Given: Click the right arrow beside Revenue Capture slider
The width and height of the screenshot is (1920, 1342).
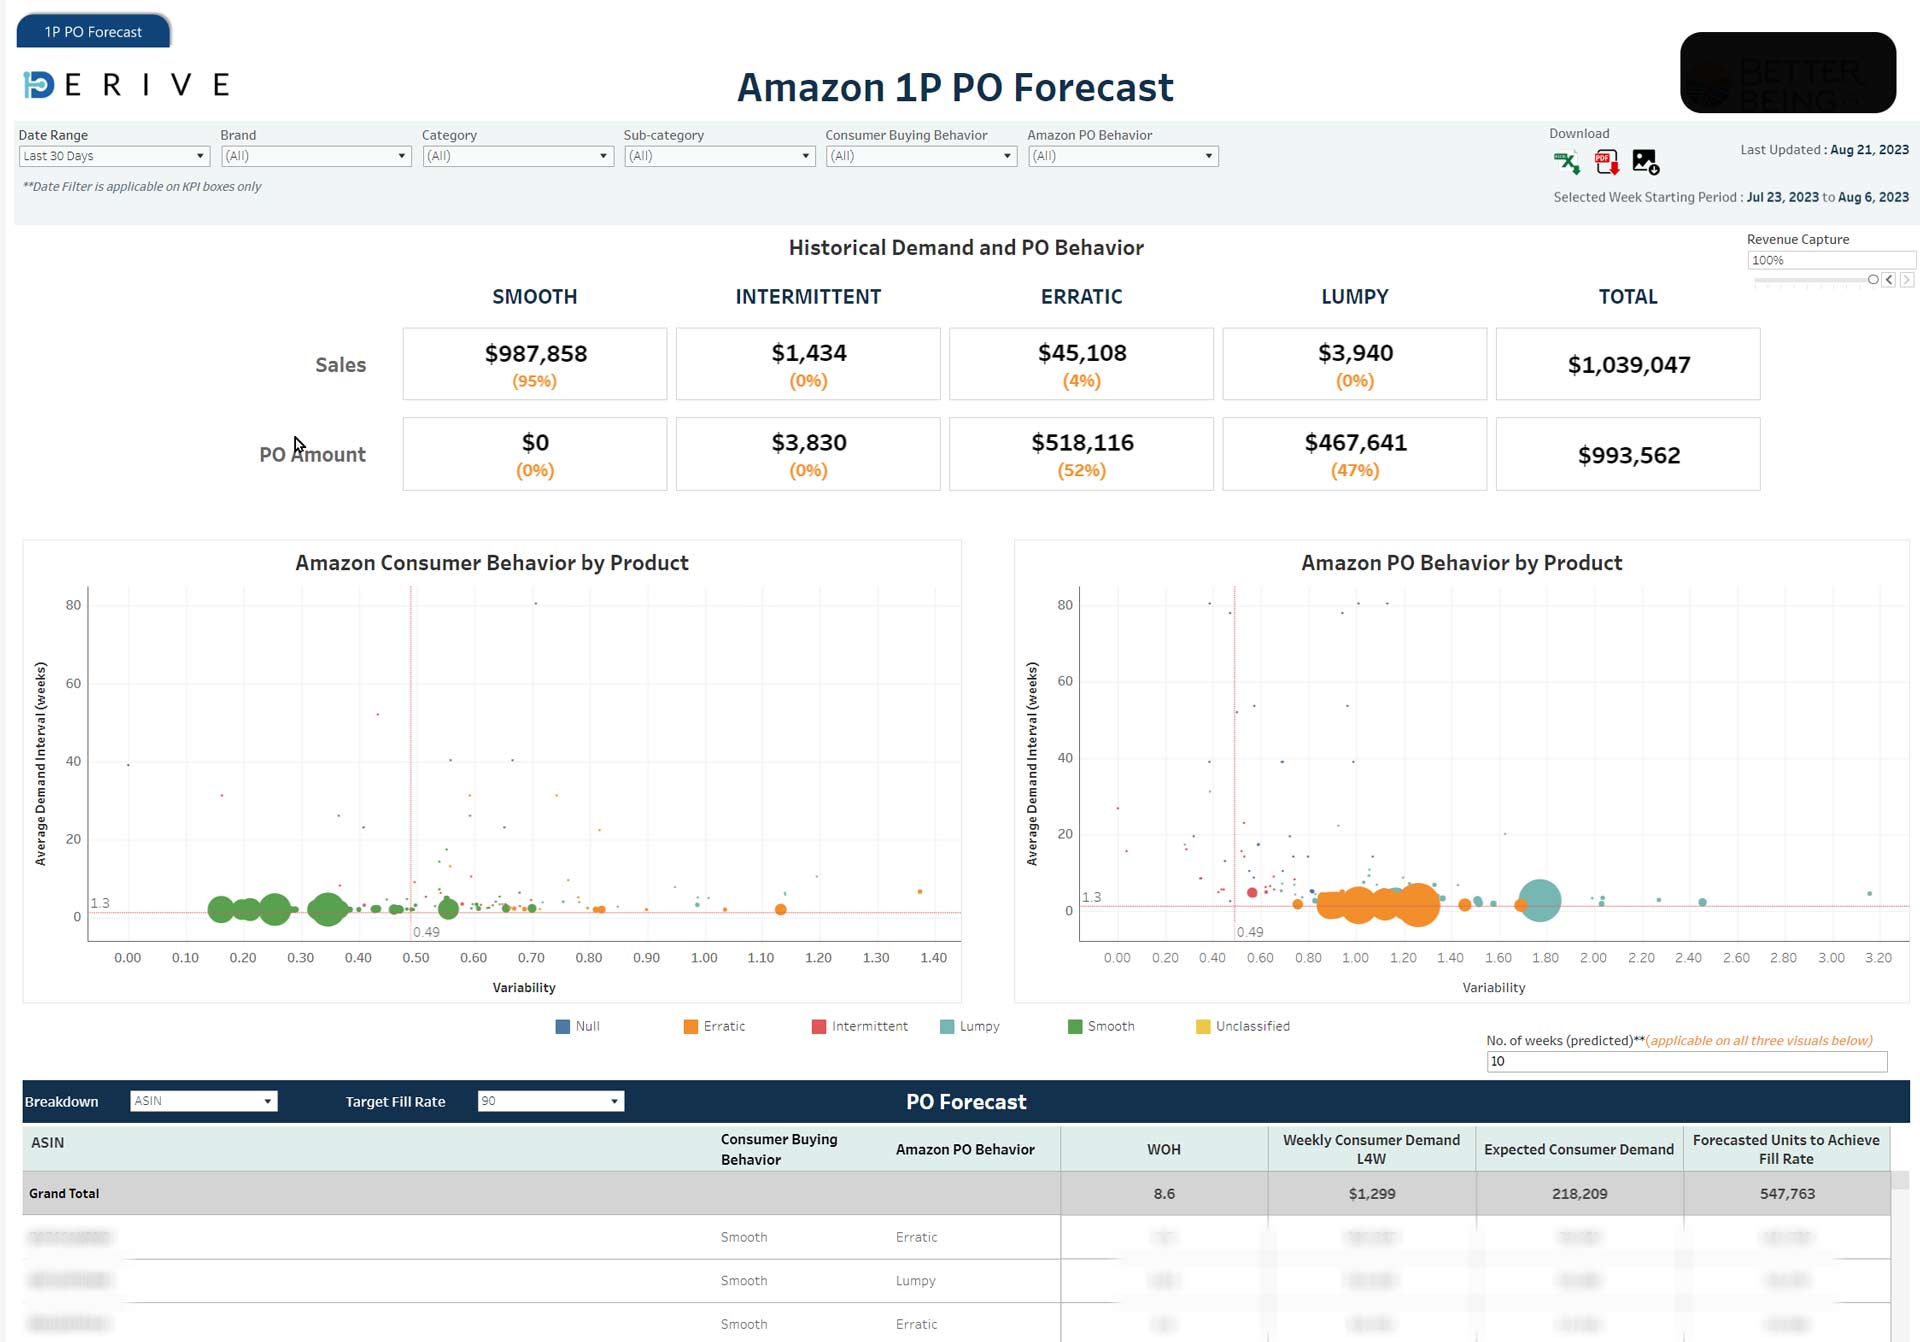Looking at the screenshot, I should click(x=1908, y=280).
